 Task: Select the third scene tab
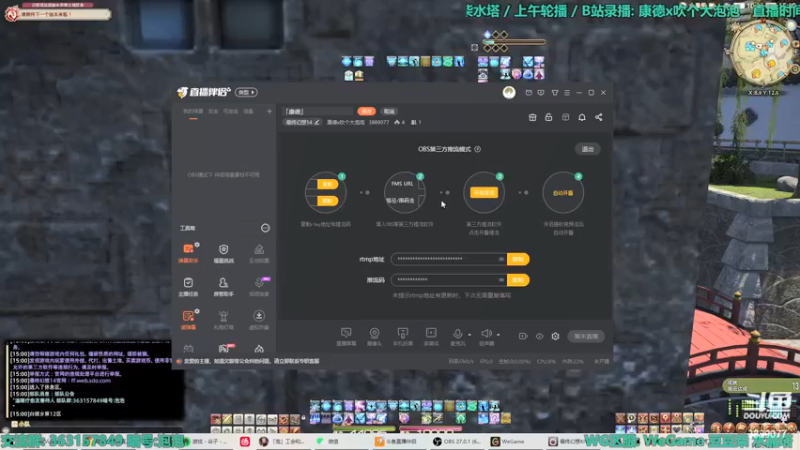(x=231, y=112)
